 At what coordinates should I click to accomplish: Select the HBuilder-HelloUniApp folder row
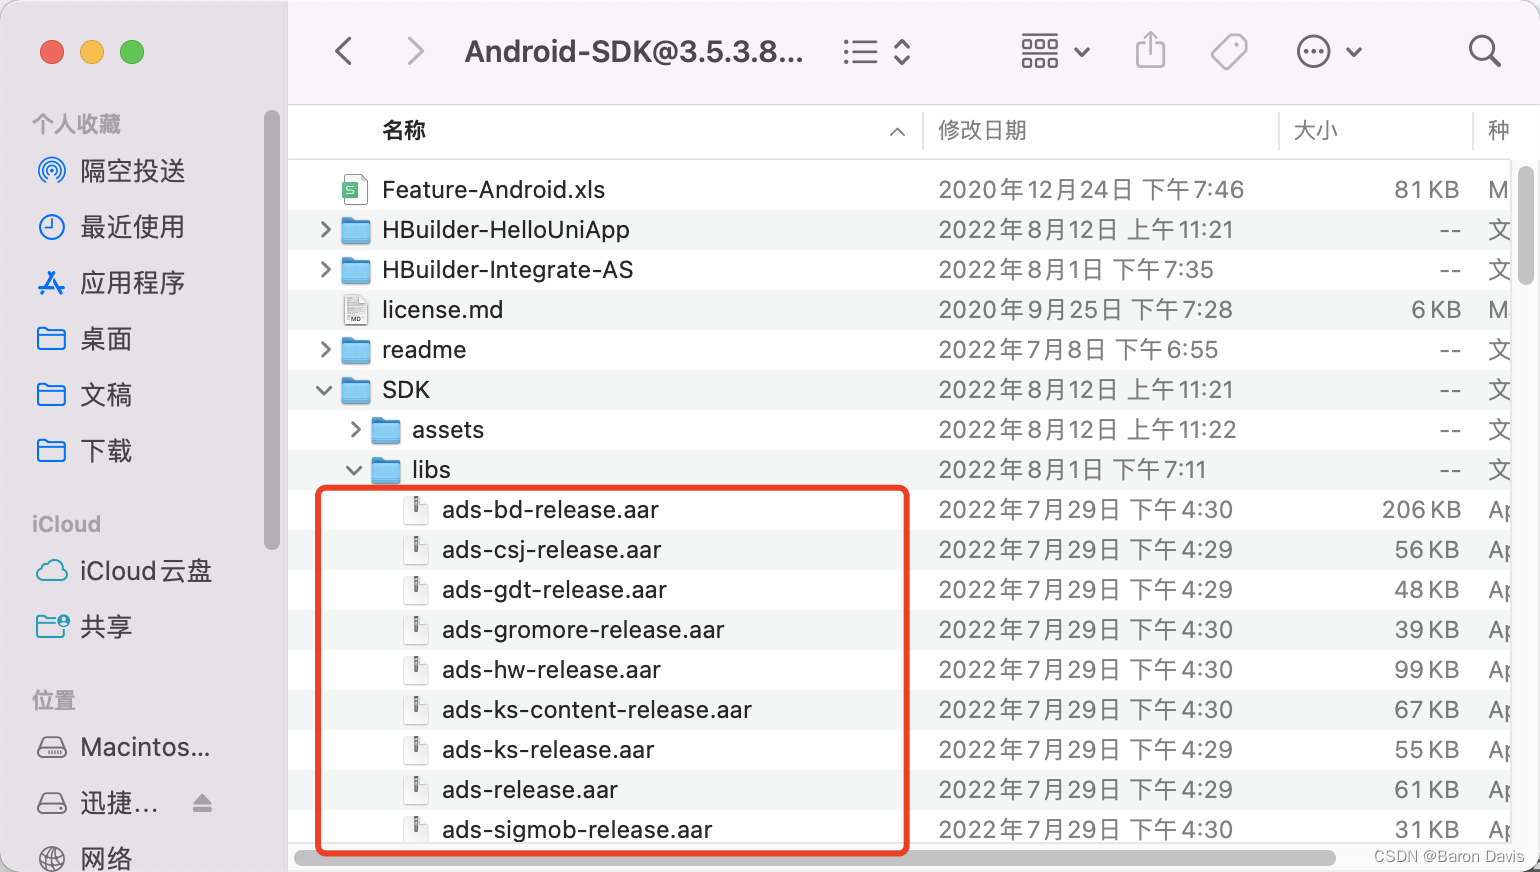[899, 230]
